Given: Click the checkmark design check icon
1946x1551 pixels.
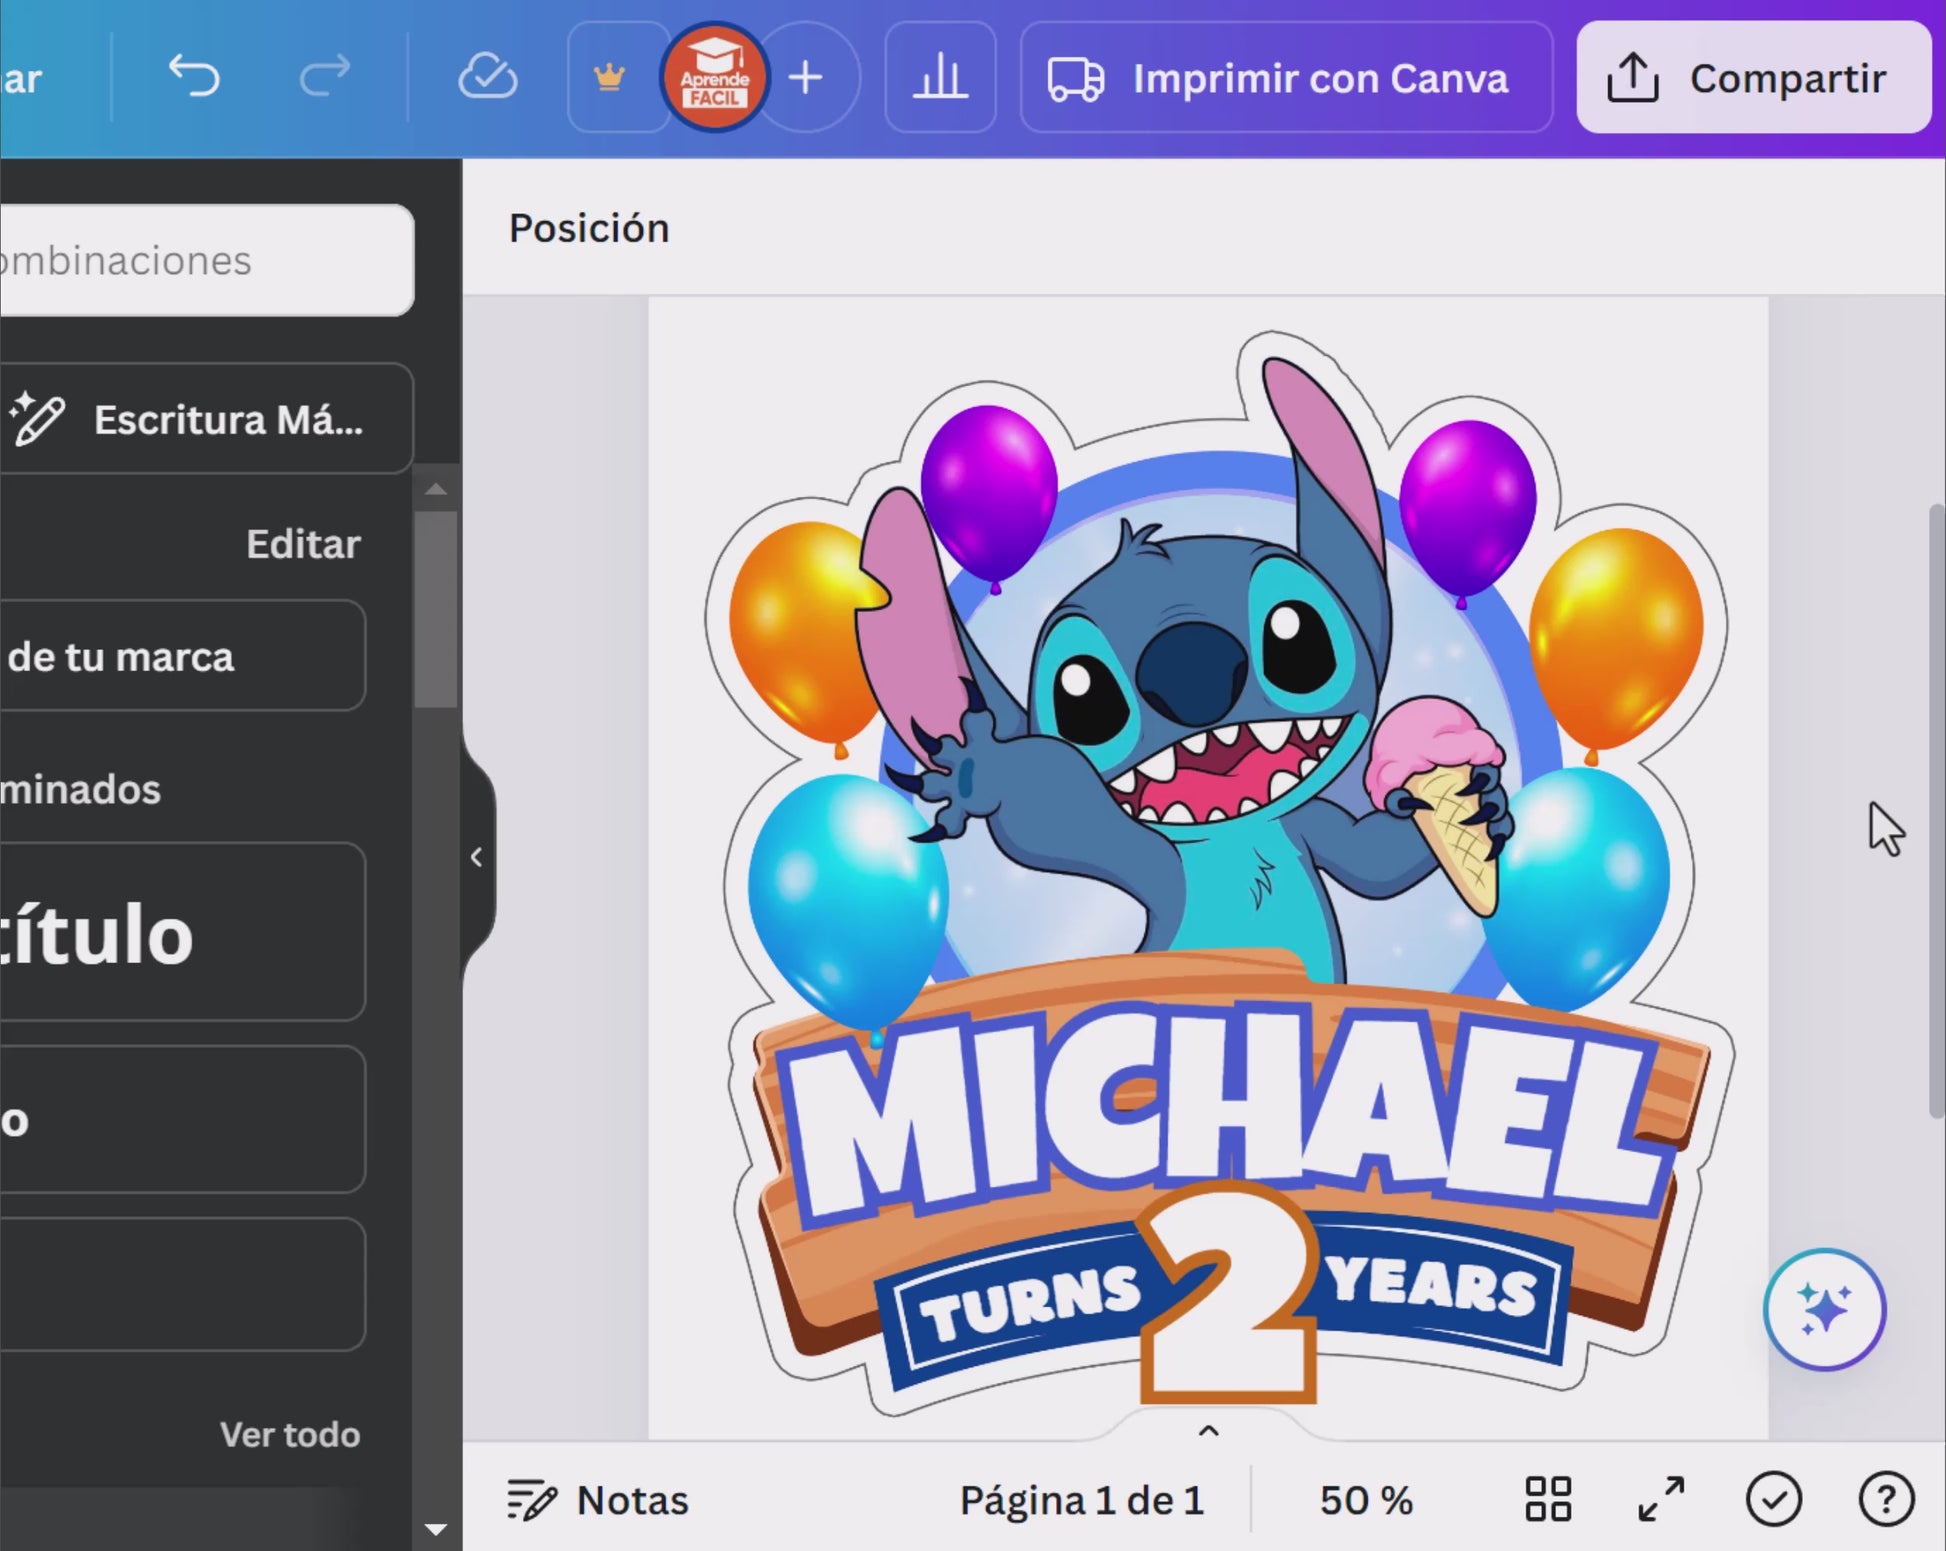Looking at the screenshot, I should coord(1773,1499).
